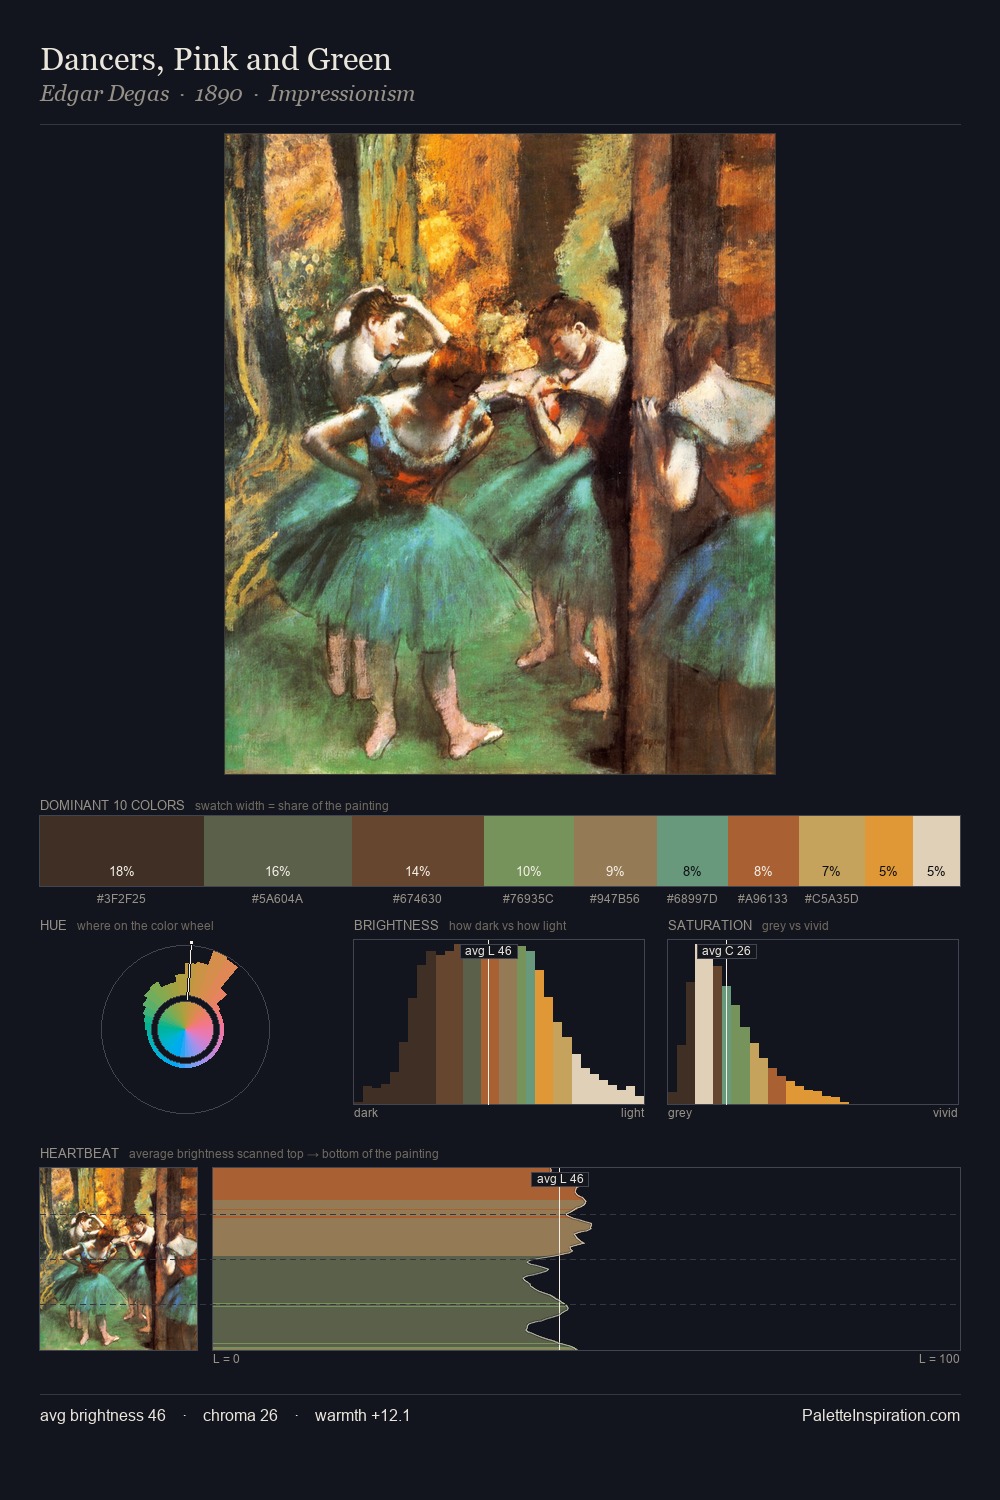Click the avg L 46 label in Brightness histogram
The width and height of the screenshot is (1000, 1500).
488,951
